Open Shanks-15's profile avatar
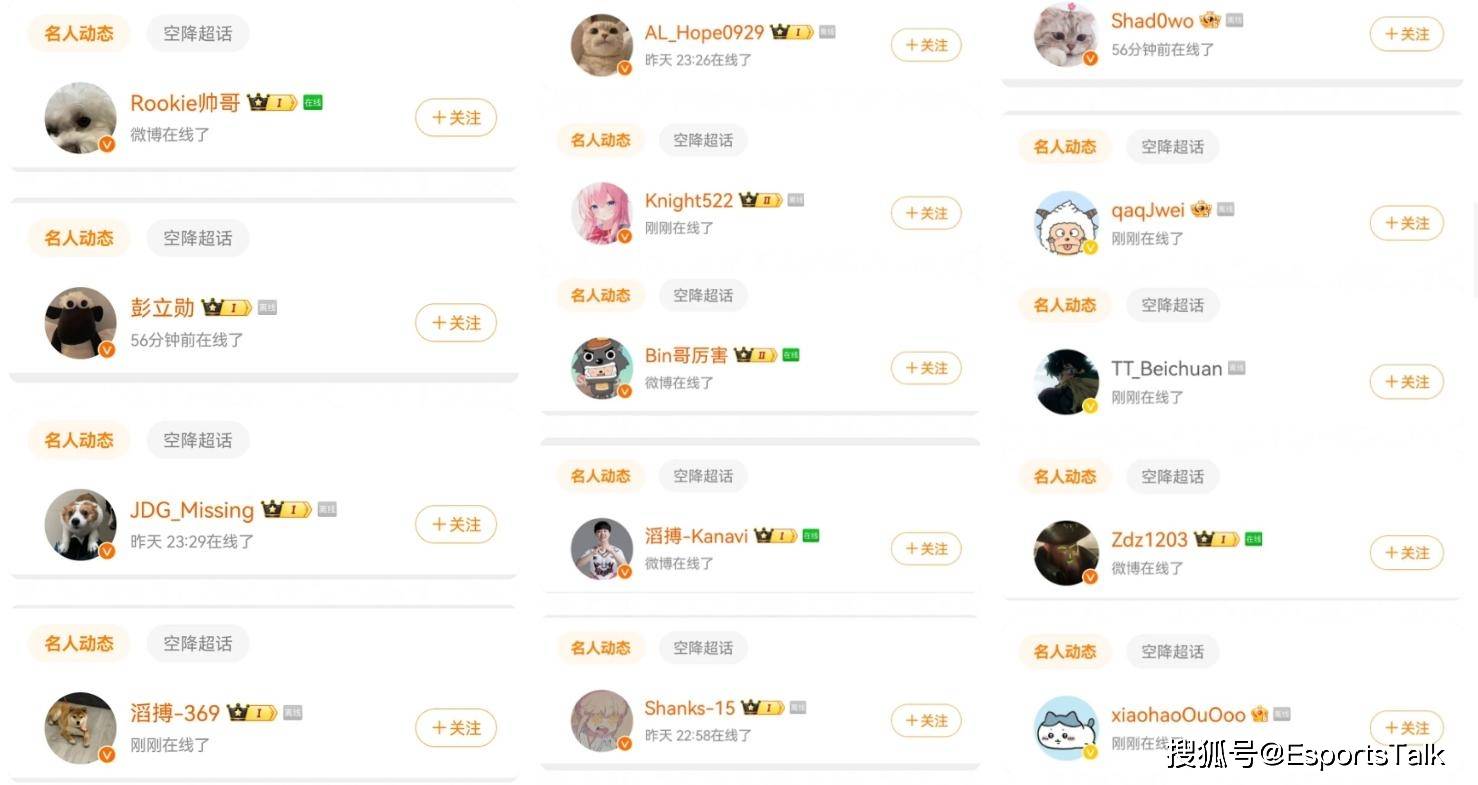The height and width of the screenshot is (785, 1478). 602,721
